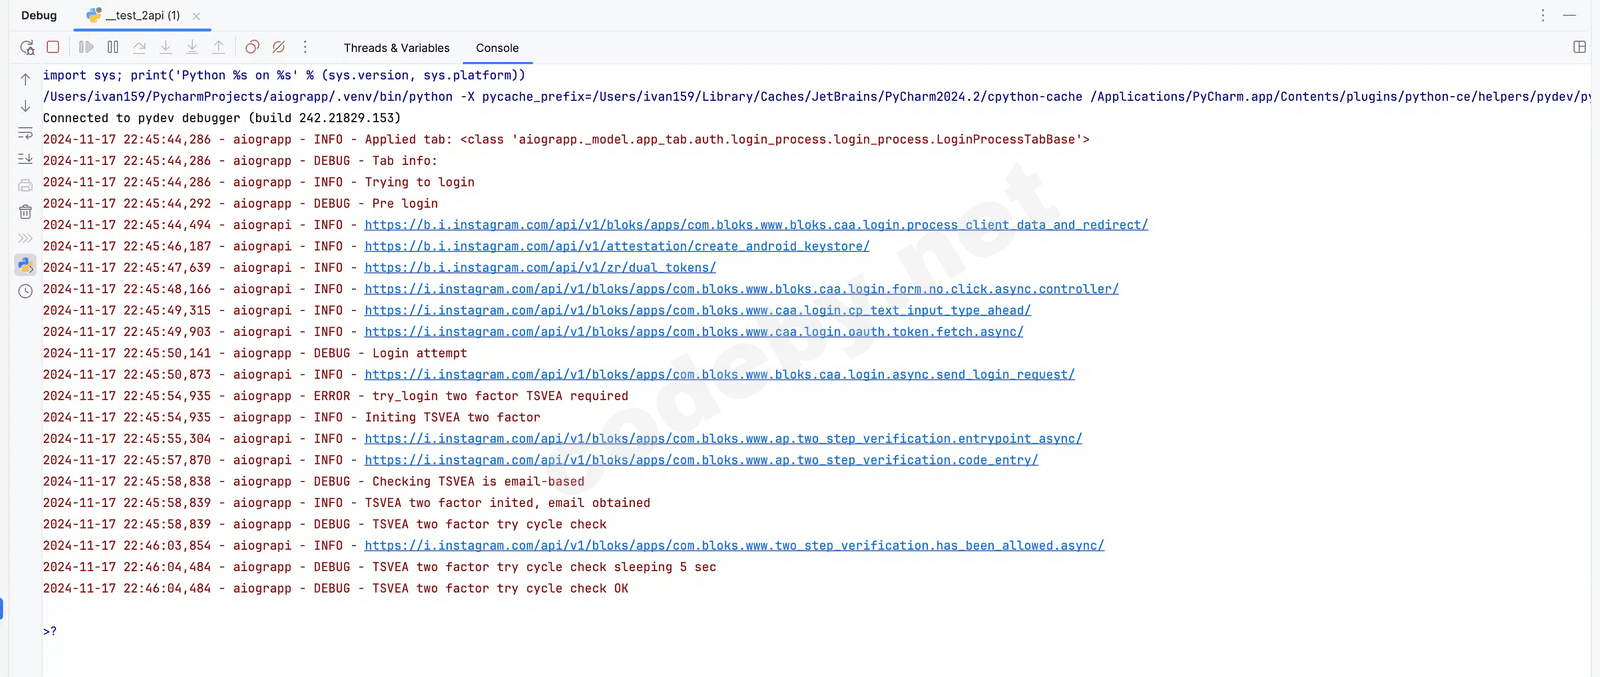Click the Step Into icon
This screenshot has width=1600, height=677.
tap(166, 47)
